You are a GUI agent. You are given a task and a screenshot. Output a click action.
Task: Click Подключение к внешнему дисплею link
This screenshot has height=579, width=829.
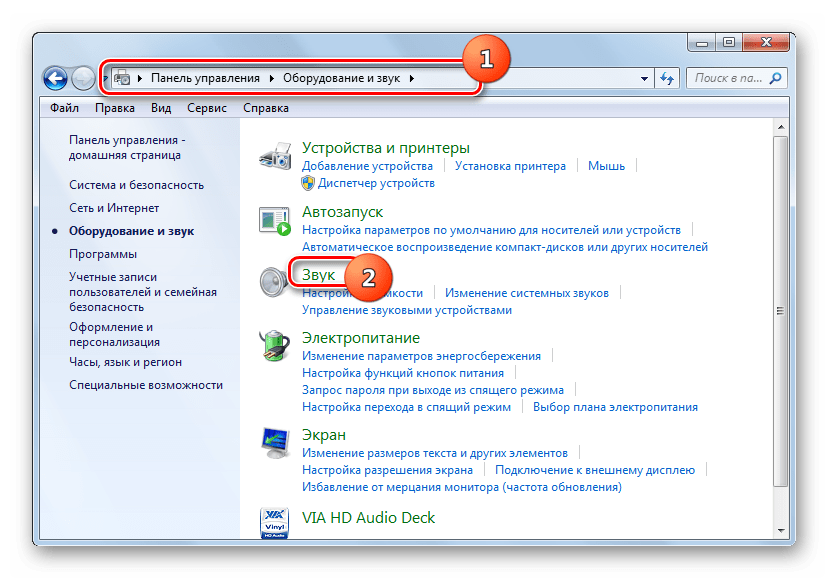coord(595,470)
